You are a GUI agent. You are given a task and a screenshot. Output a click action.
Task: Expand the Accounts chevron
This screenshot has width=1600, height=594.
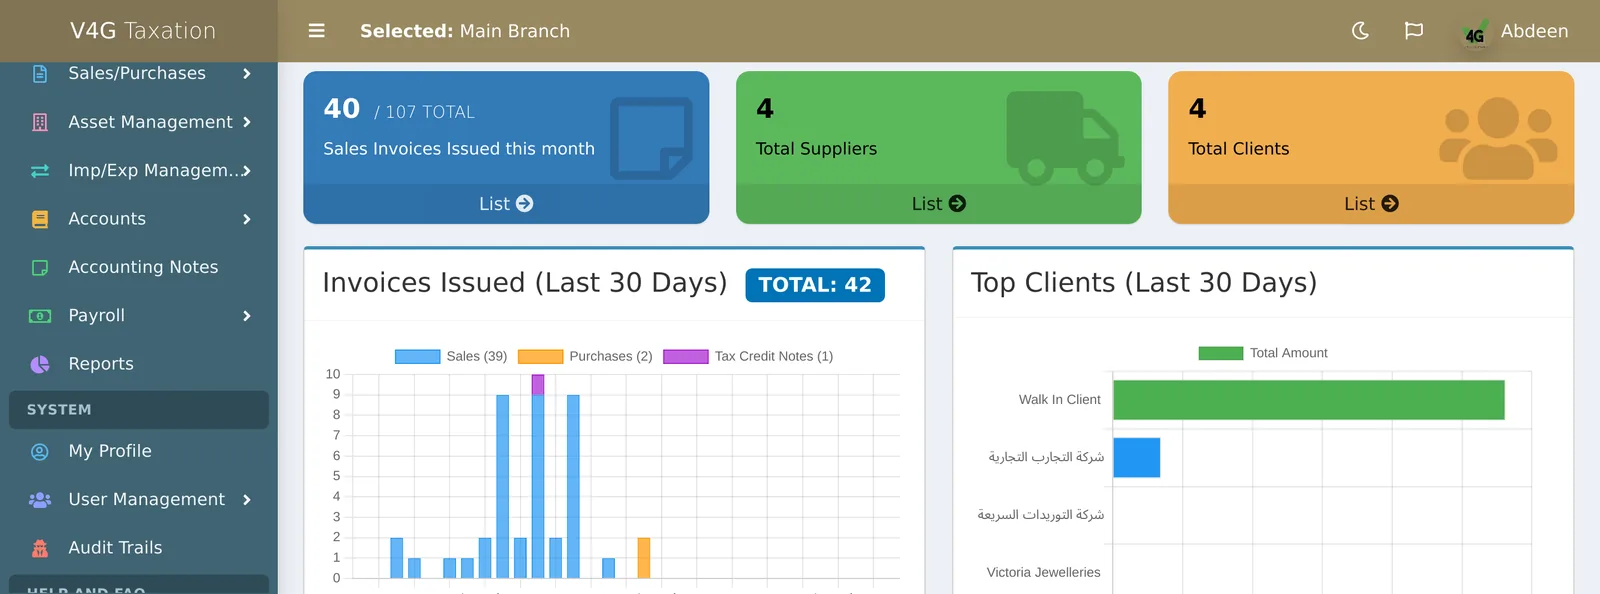(246, 219)
